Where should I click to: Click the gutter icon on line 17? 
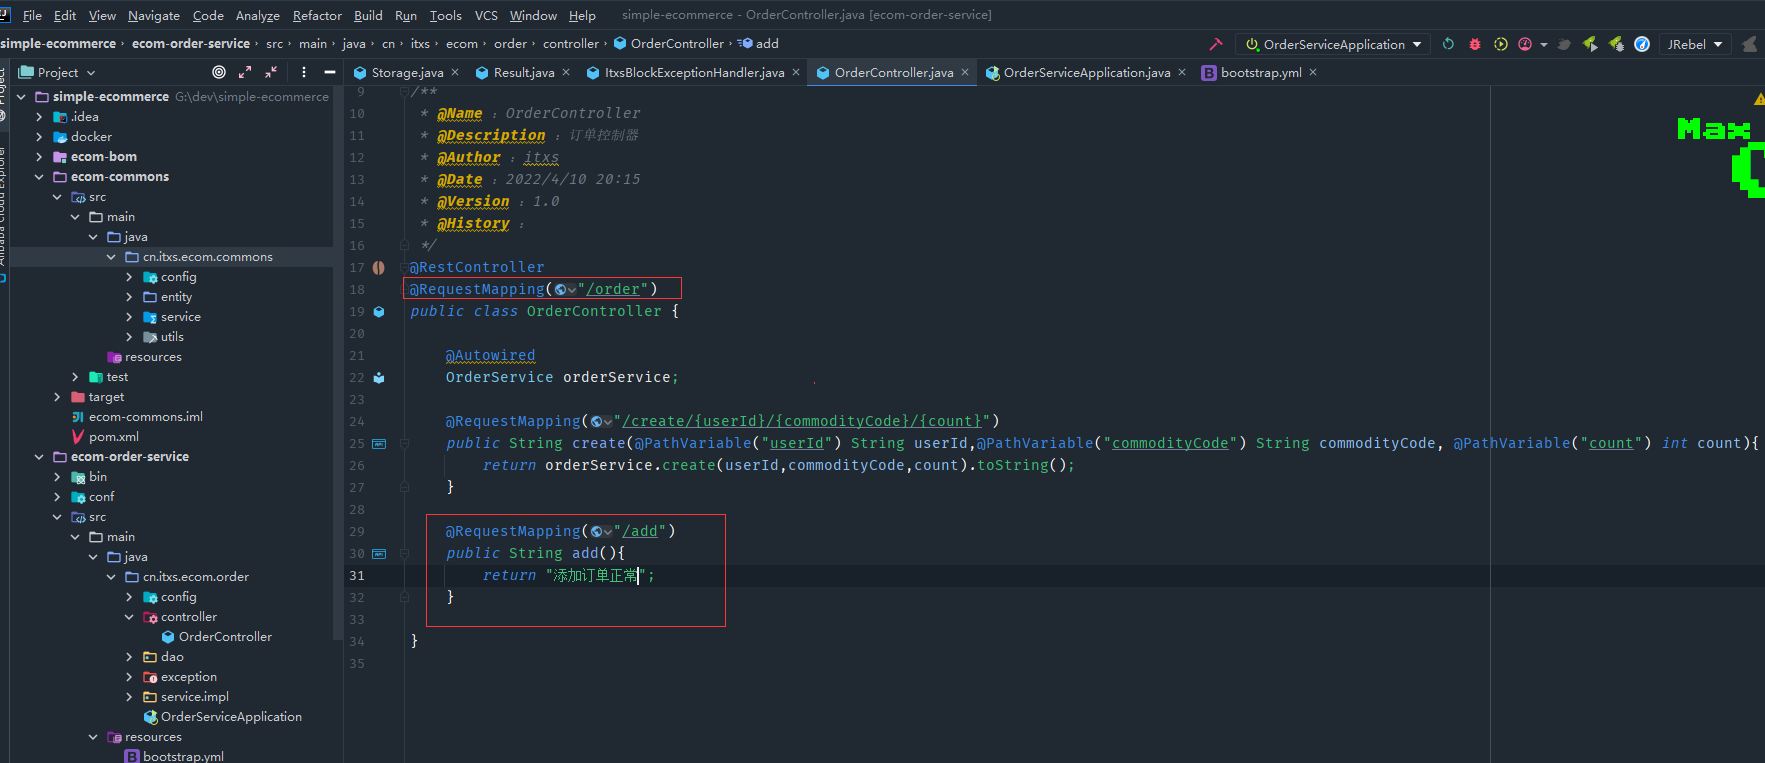tap(379, 267)
